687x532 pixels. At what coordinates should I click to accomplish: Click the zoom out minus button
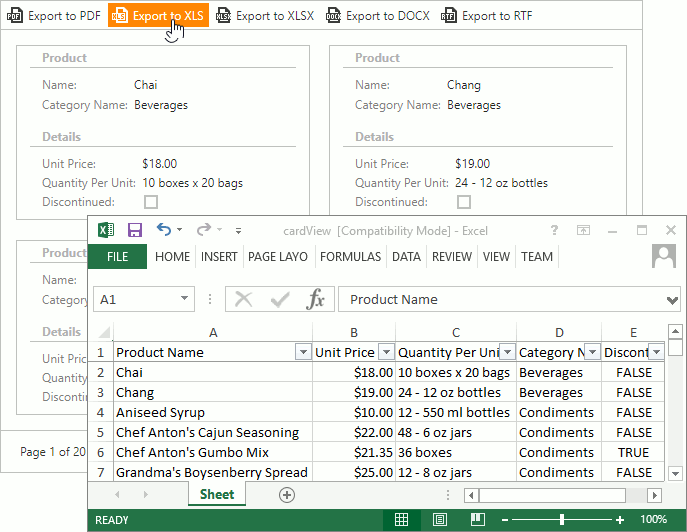[x=505, y=520]
